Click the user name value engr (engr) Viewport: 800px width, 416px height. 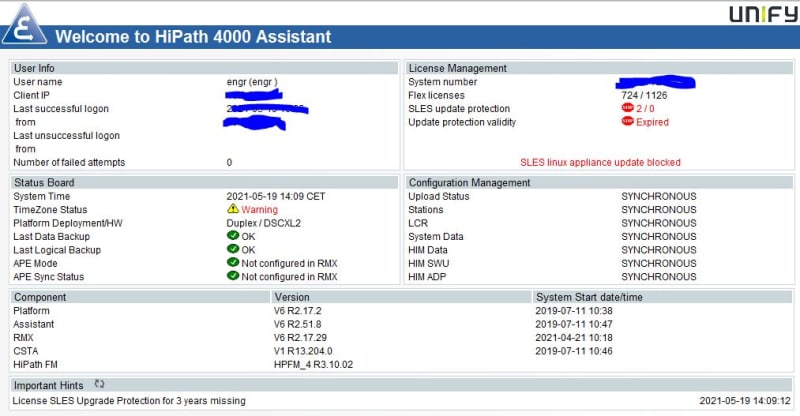252,82
